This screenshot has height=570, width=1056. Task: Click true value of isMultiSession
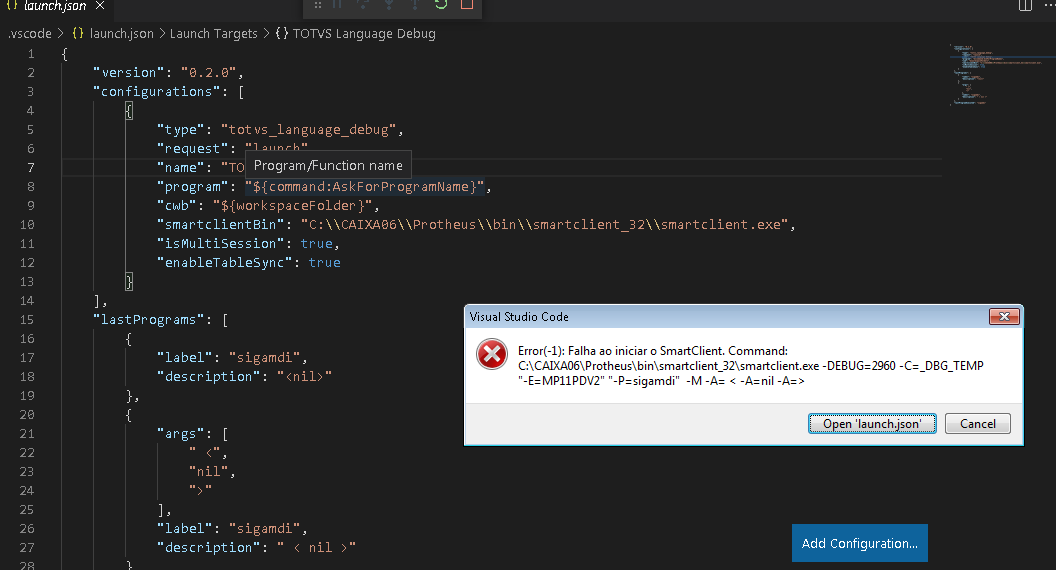point(317,243)
